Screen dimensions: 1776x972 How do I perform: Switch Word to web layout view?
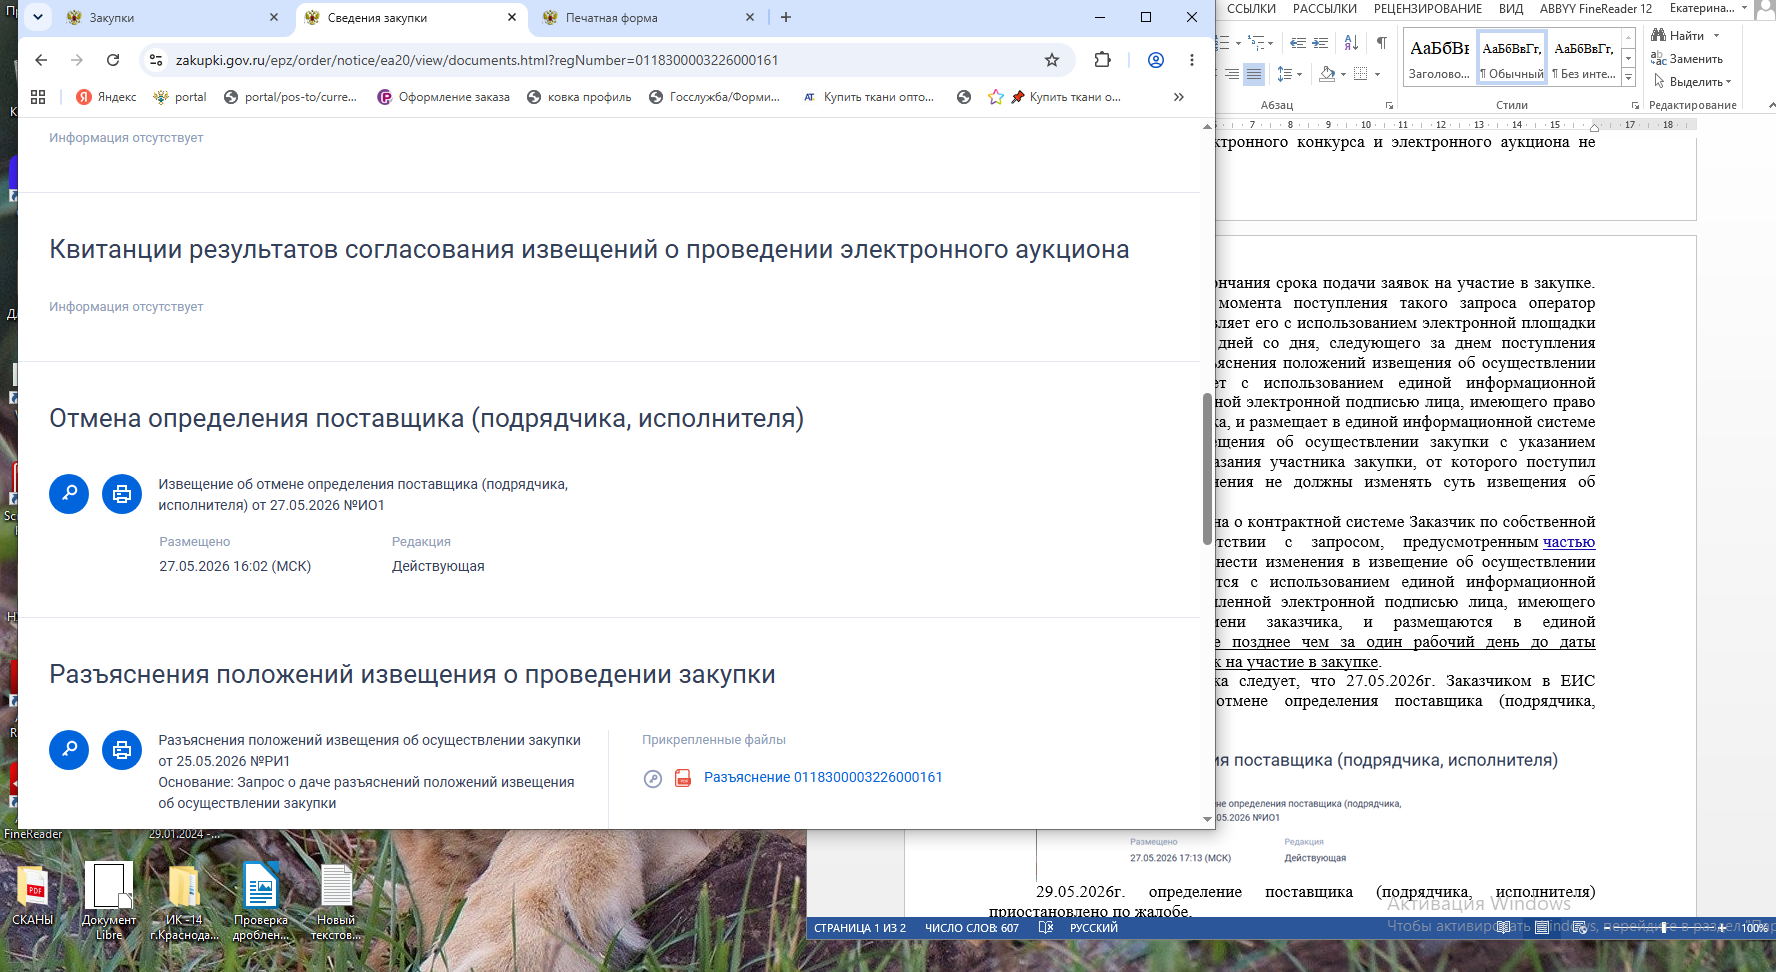point(1580,928)
